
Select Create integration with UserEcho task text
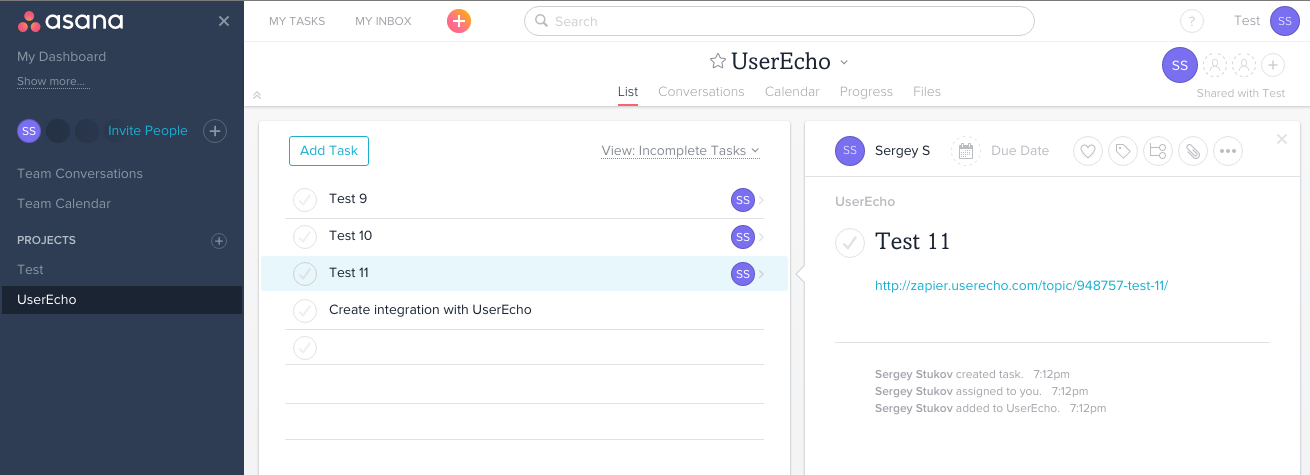430,310
